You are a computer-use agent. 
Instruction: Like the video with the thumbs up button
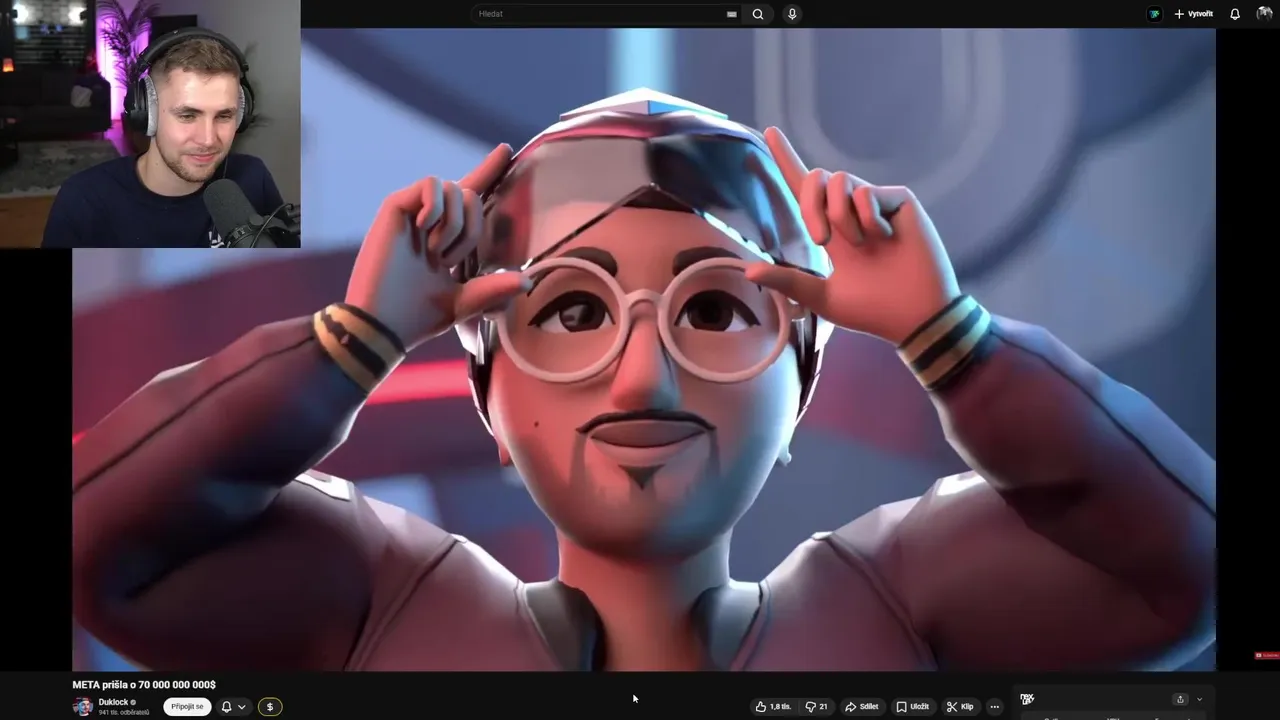[773, 707]
